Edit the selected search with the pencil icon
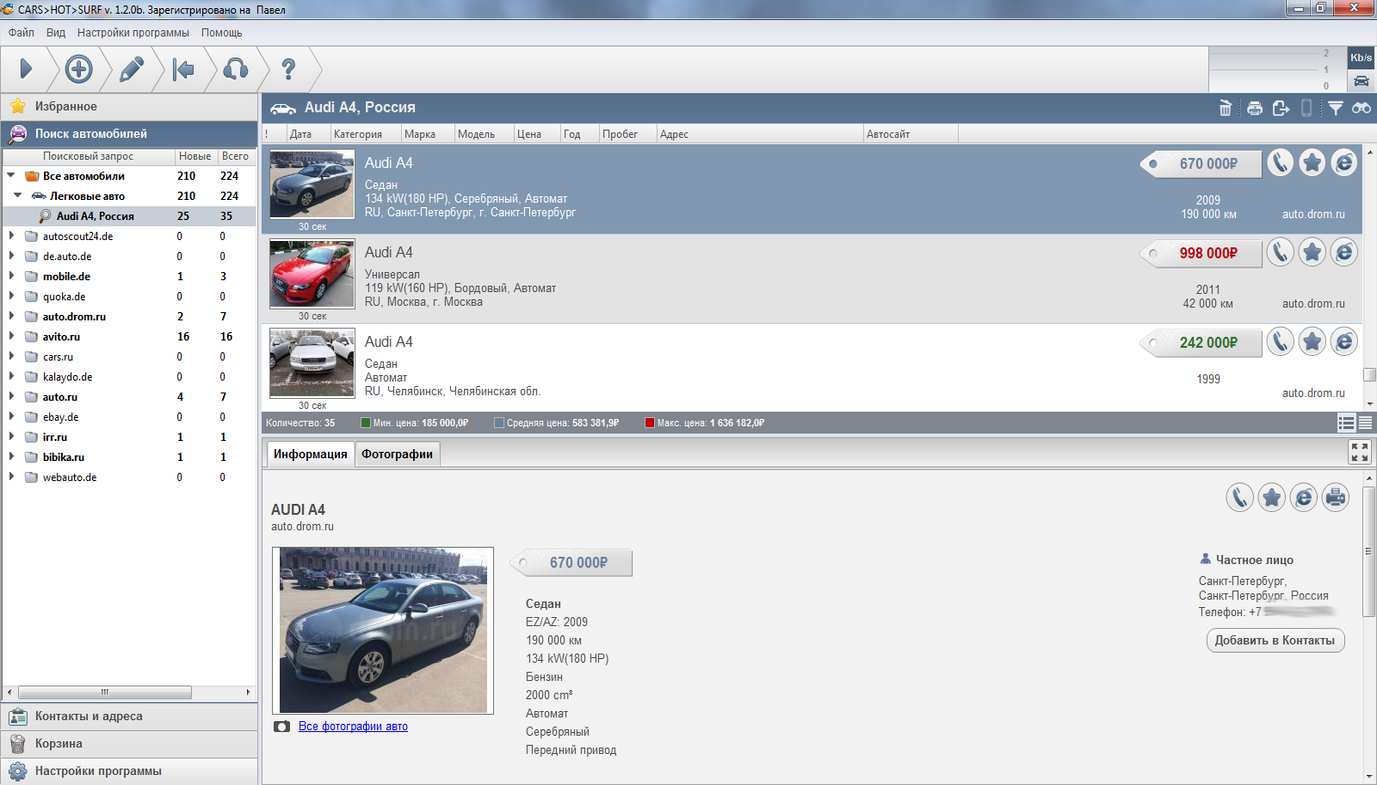 (x=132, y=69)
